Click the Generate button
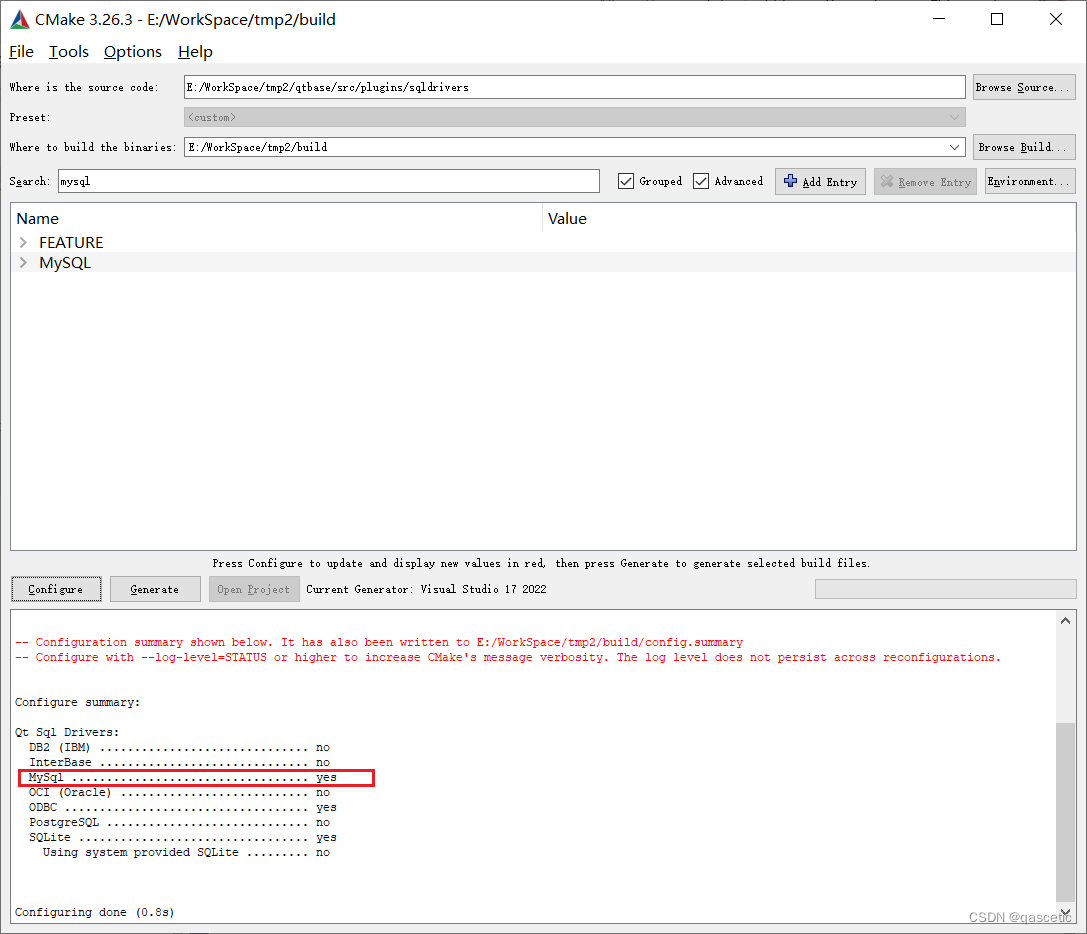Image resolution: width=1087 pixels, height=934 pixels. 155,589
